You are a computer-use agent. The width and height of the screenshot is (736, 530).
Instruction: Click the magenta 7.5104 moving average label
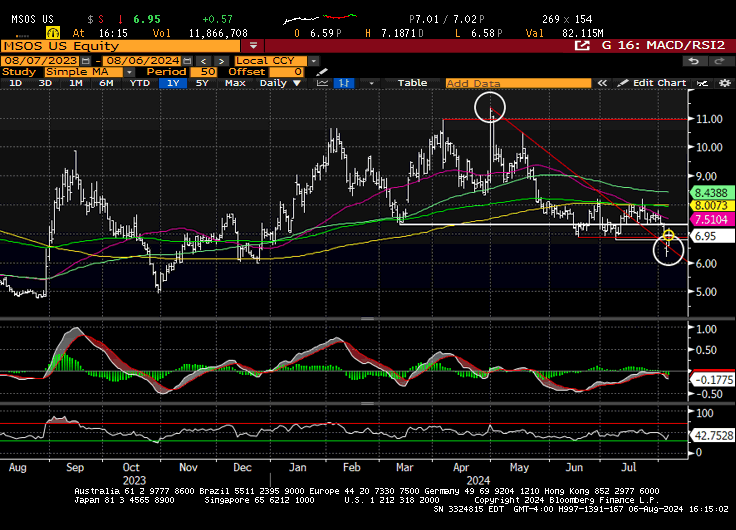tap(711, 220)
